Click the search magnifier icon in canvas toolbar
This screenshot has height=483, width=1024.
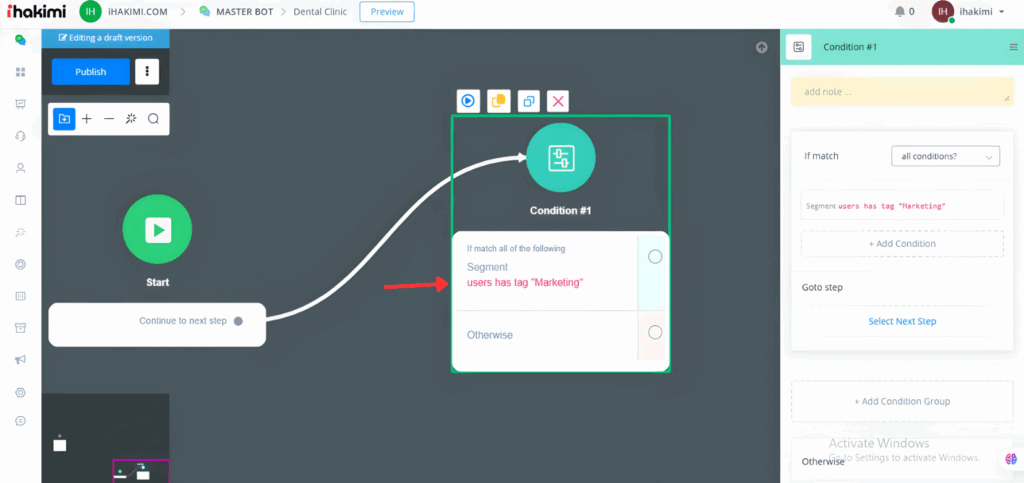(154, 119)
